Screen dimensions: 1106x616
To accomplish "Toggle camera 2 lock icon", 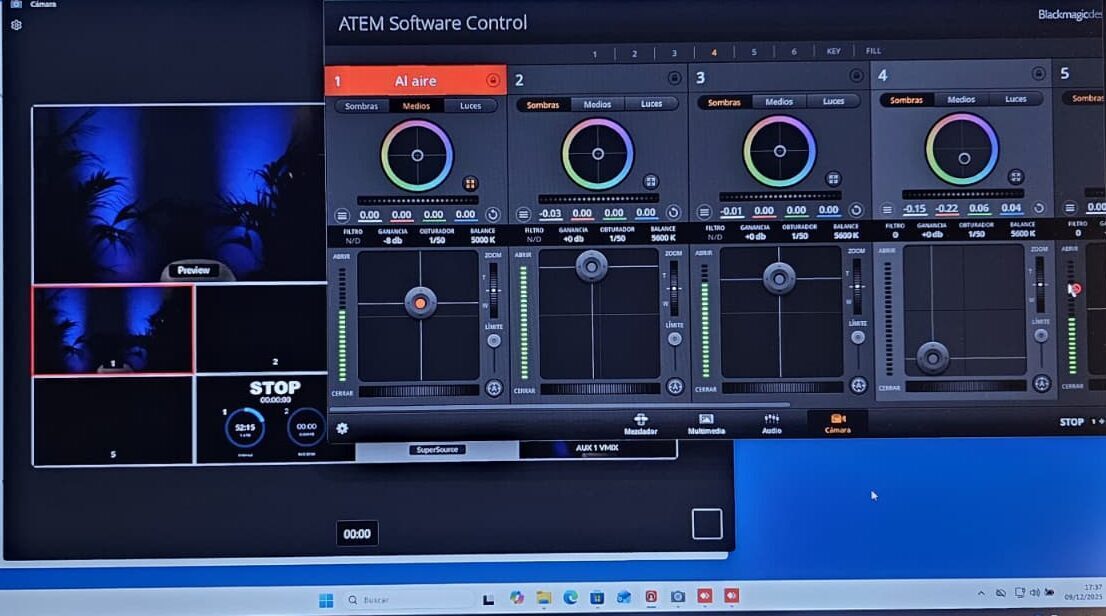I will pyautogui.click(x=674, y=78).
